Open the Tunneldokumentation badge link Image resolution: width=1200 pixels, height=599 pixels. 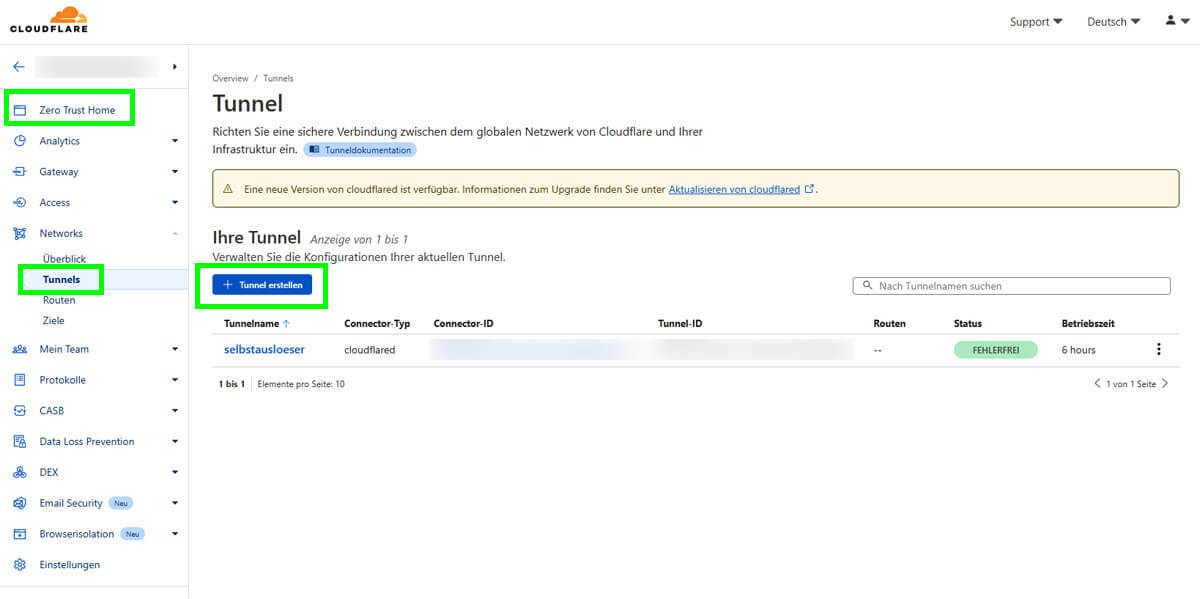pyautogui.click(x=360, y=150)
